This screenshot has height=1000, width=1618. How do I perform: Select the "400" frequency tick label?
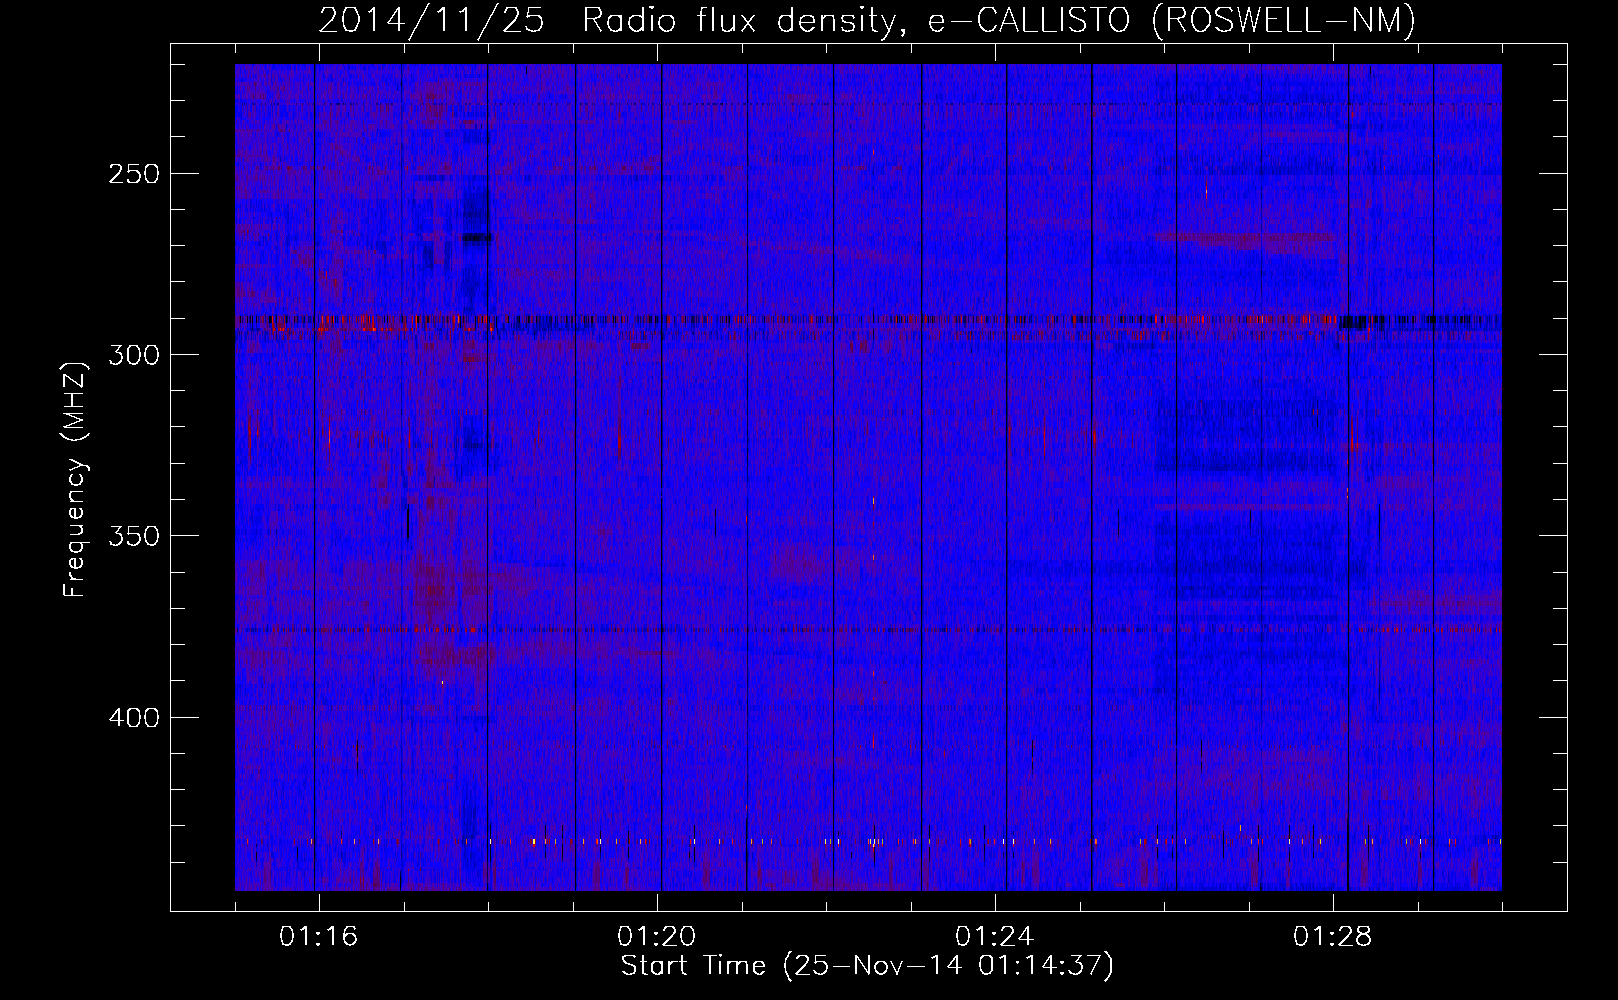pos(134,718)
